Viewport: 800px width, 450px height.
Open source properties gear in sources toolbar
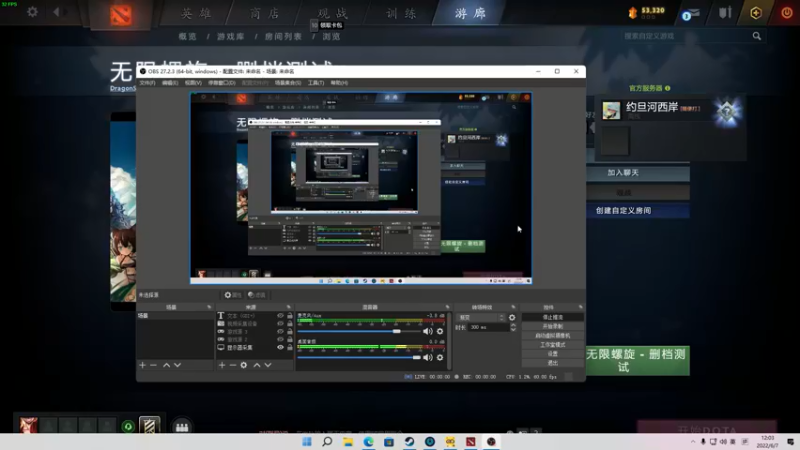[x=243, y=365]
